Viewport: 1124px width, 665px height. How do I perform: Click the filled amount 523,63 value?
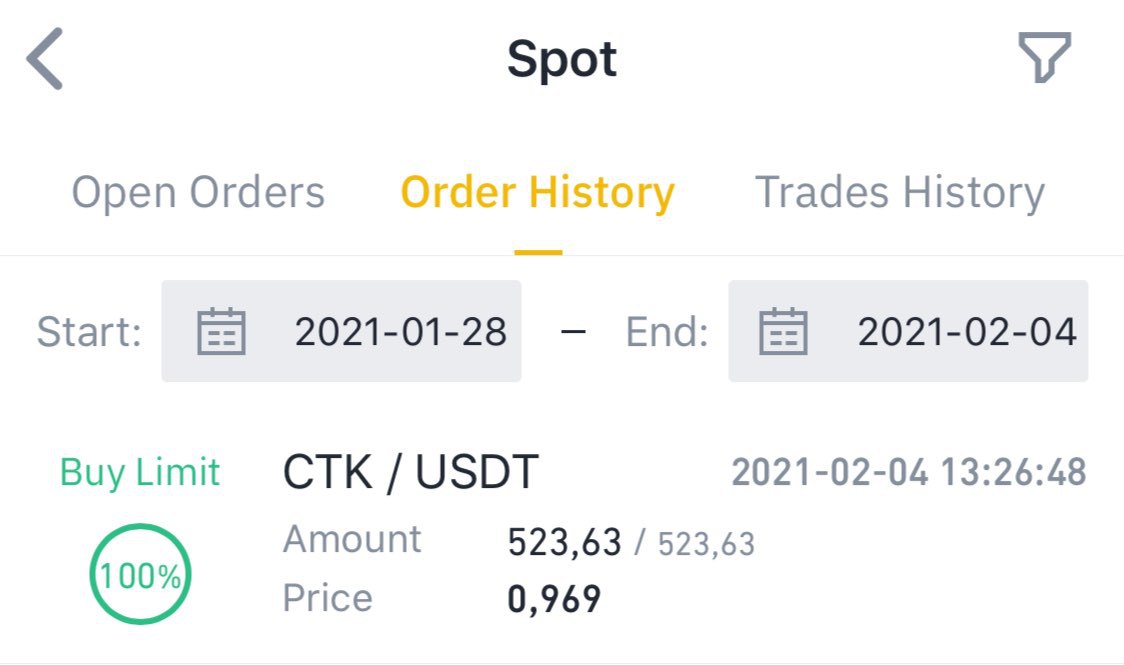pos(564,543)
